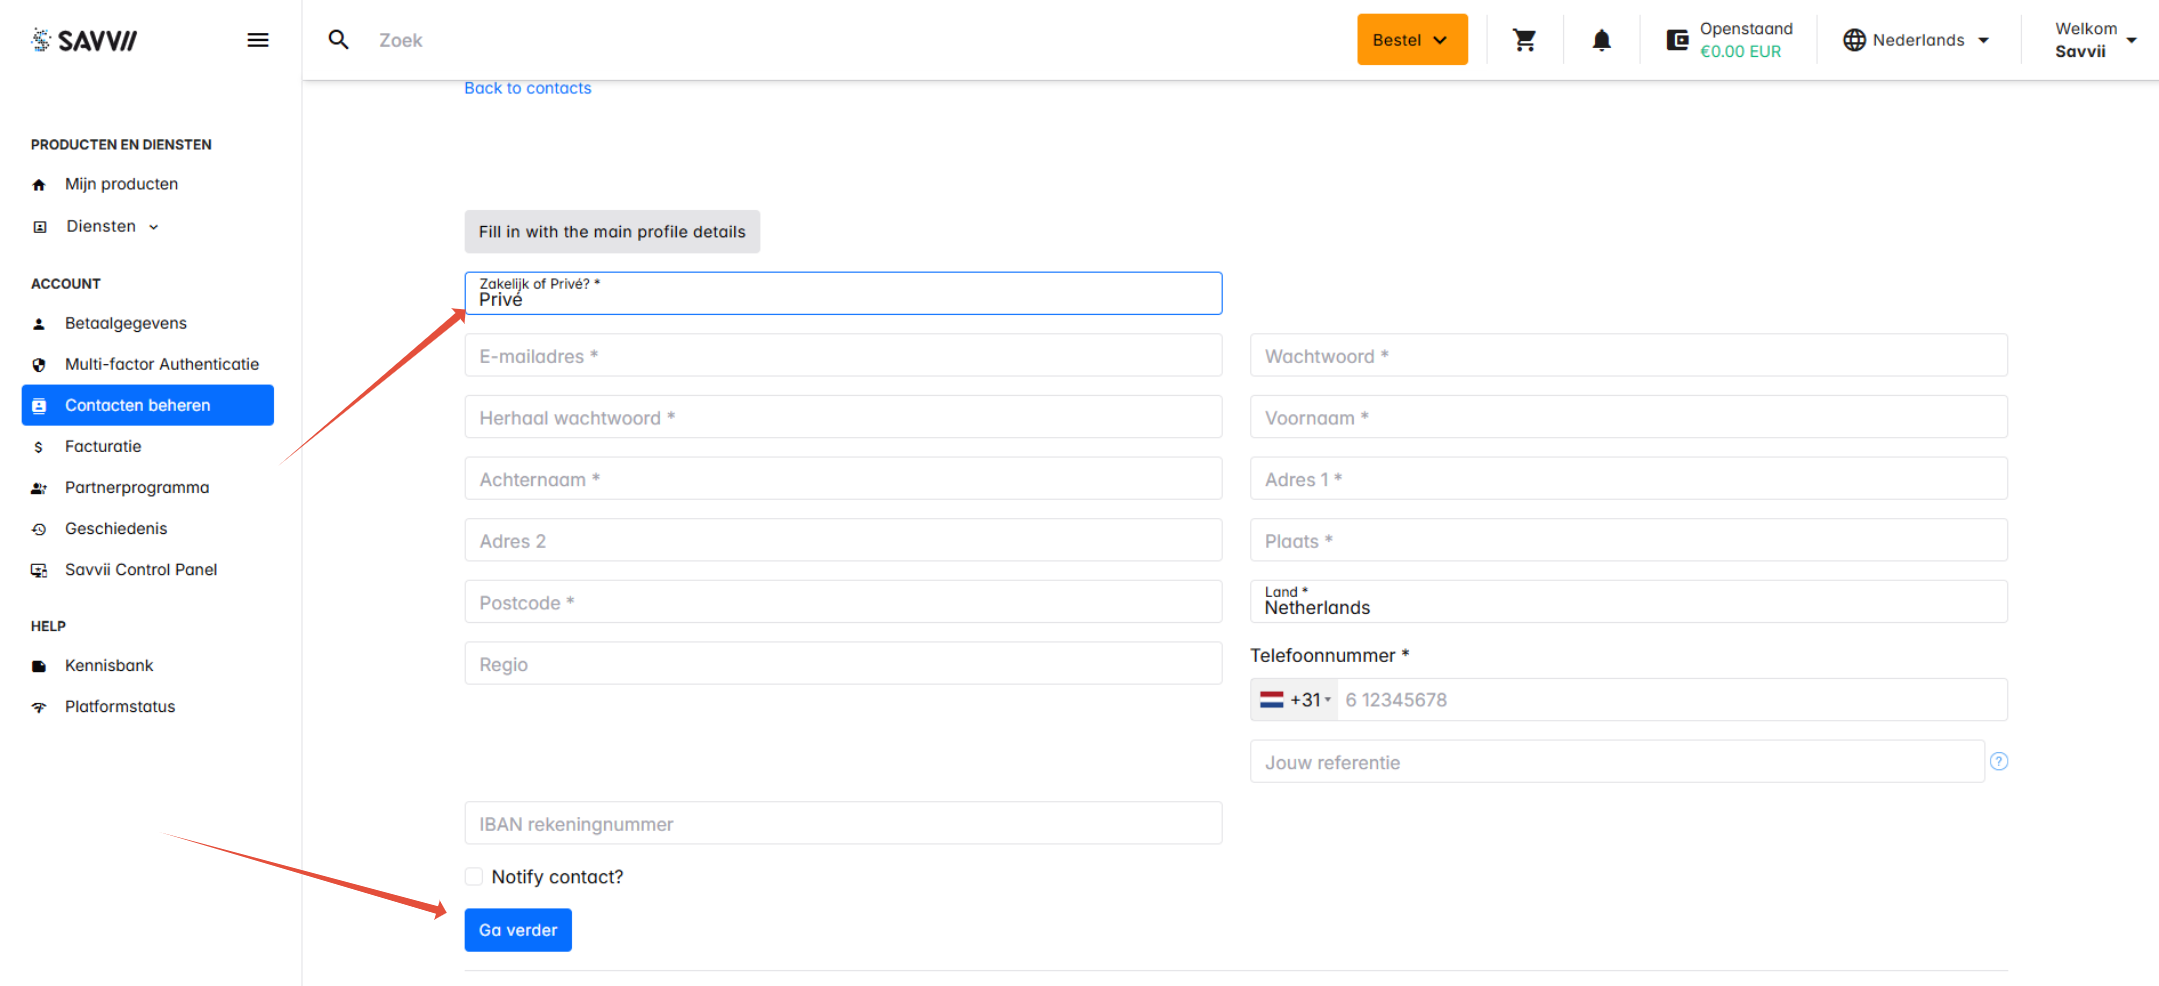Image resolution: width=2159 pixels, height=986 pixels.
Task: Open the Nederlands language selector
Action: pos(1917,40)
